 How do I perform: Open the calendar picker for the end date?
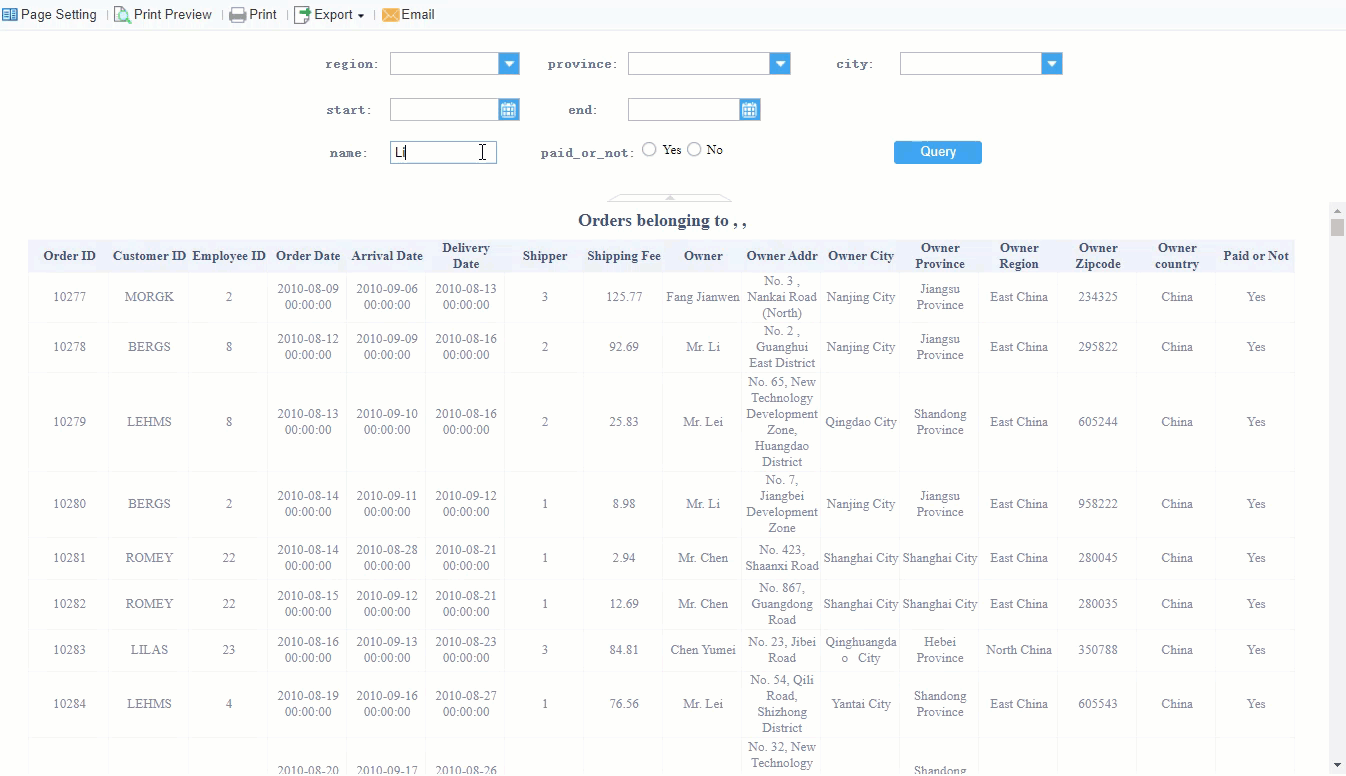point(750,109)
